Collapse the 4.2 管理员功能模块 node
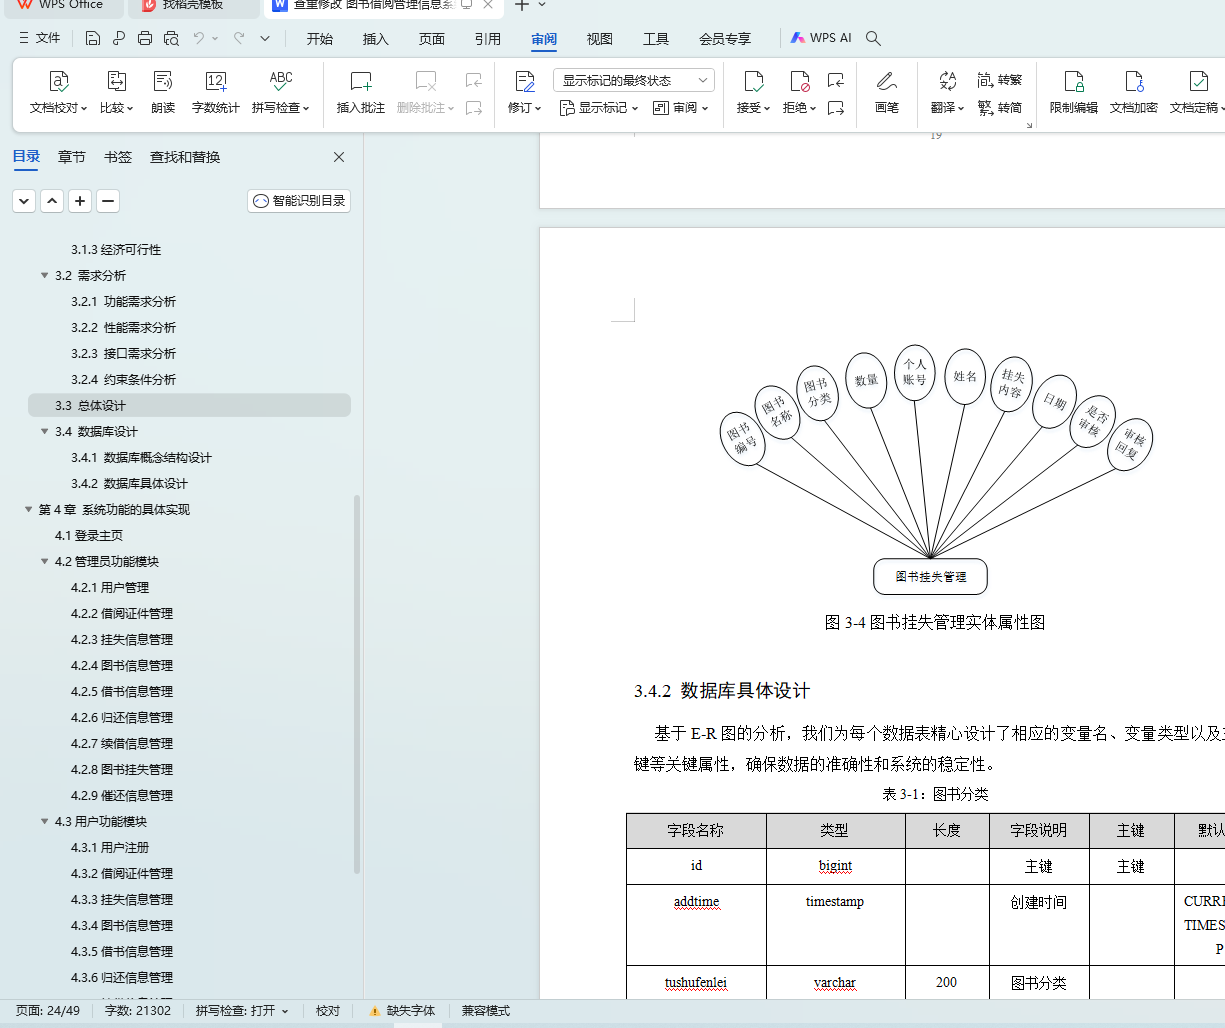The image size is (1225, 1028). (x=44, y=561)
